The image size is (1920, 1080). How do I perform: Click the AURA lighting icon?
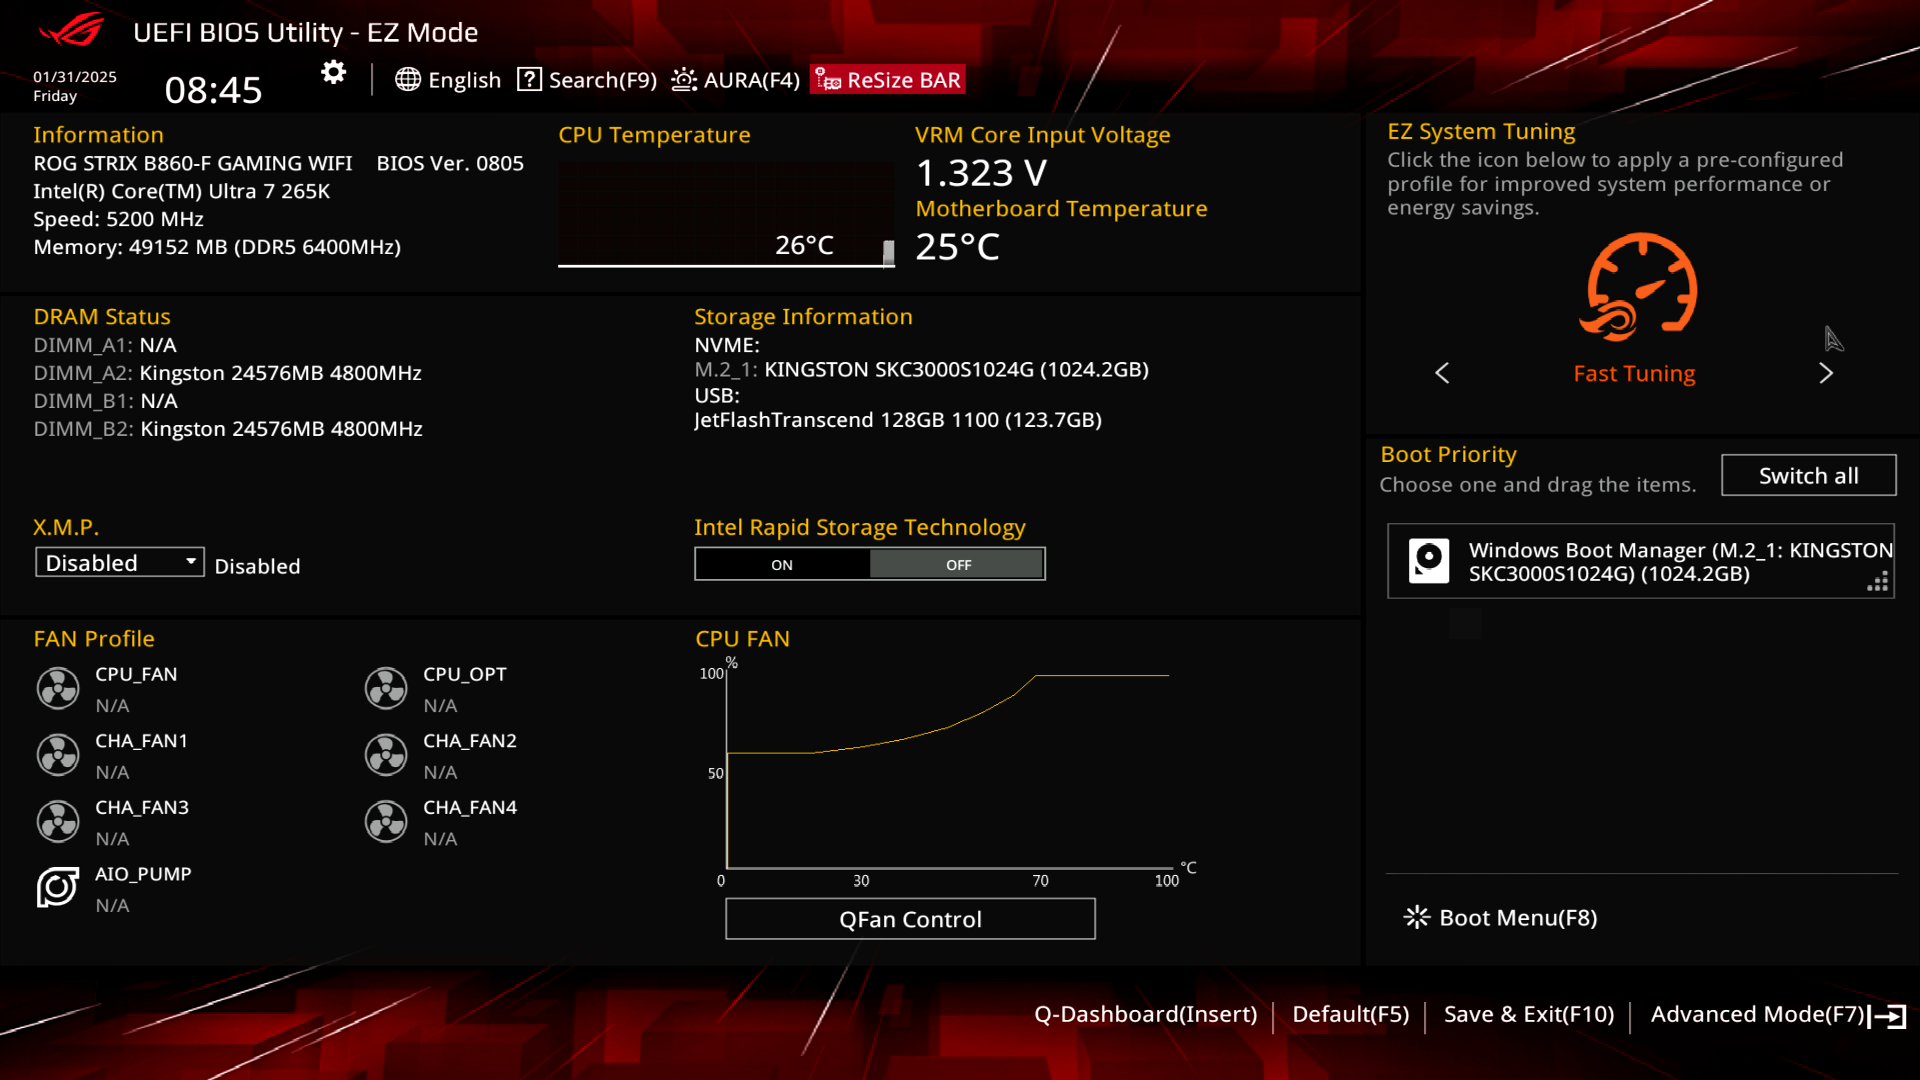tap(684, 80)
